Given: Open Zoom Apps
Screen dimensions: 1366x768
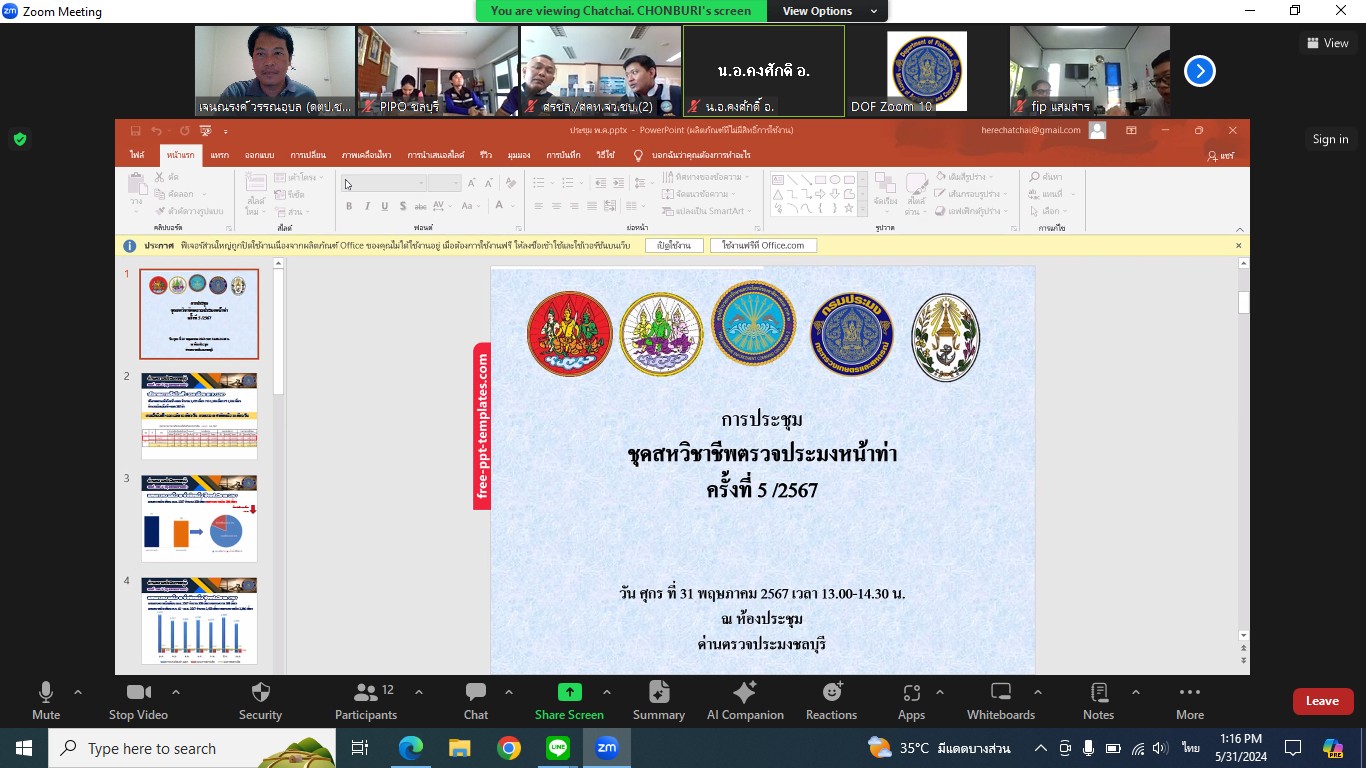Looking at the screenshot, I should [x=911, y=700].
